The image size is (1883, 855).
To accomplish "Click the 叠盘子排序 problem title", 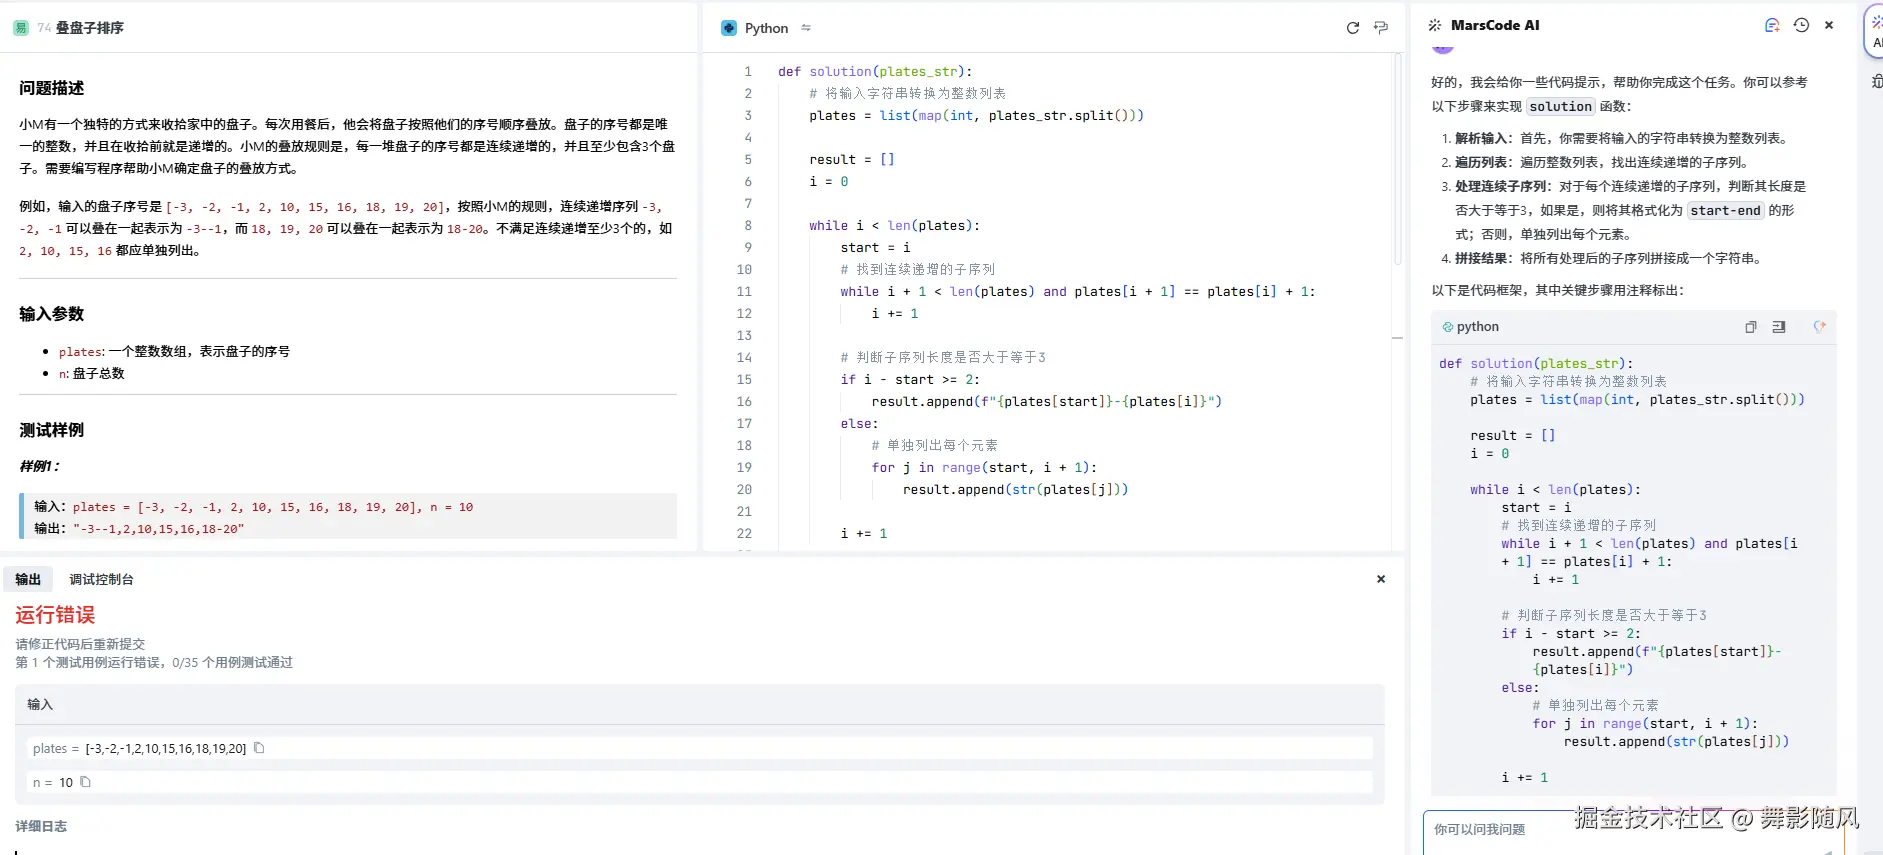I will coord(90,28).
